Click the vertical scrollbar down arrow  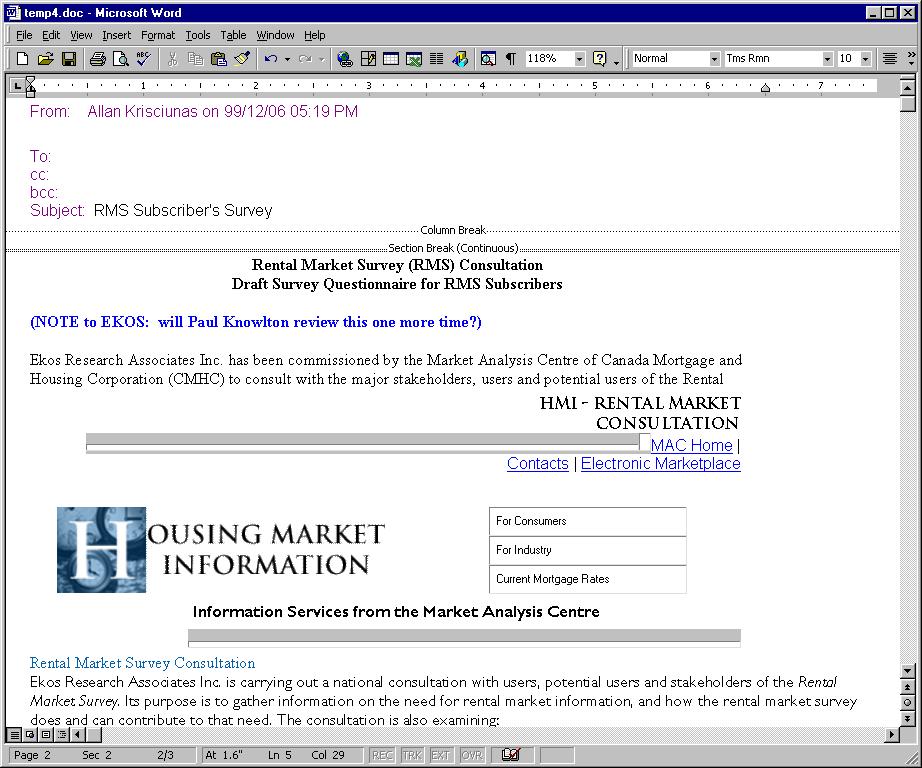pos(907,671)
